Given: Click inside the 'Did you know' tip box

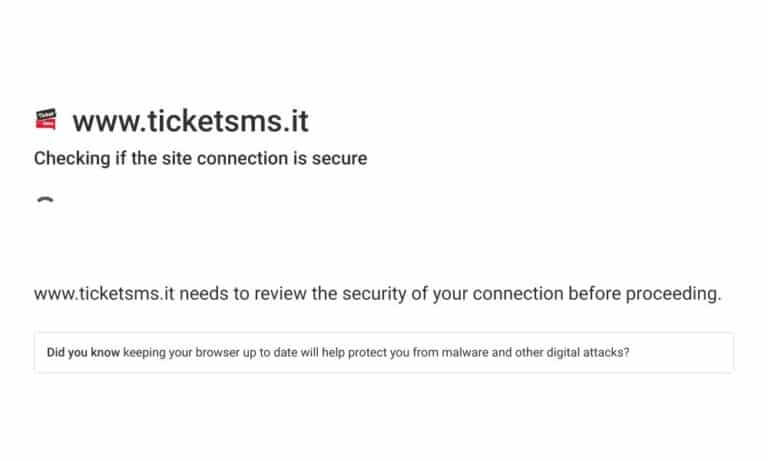Looking at the screenshot, I should coord(384,353).
